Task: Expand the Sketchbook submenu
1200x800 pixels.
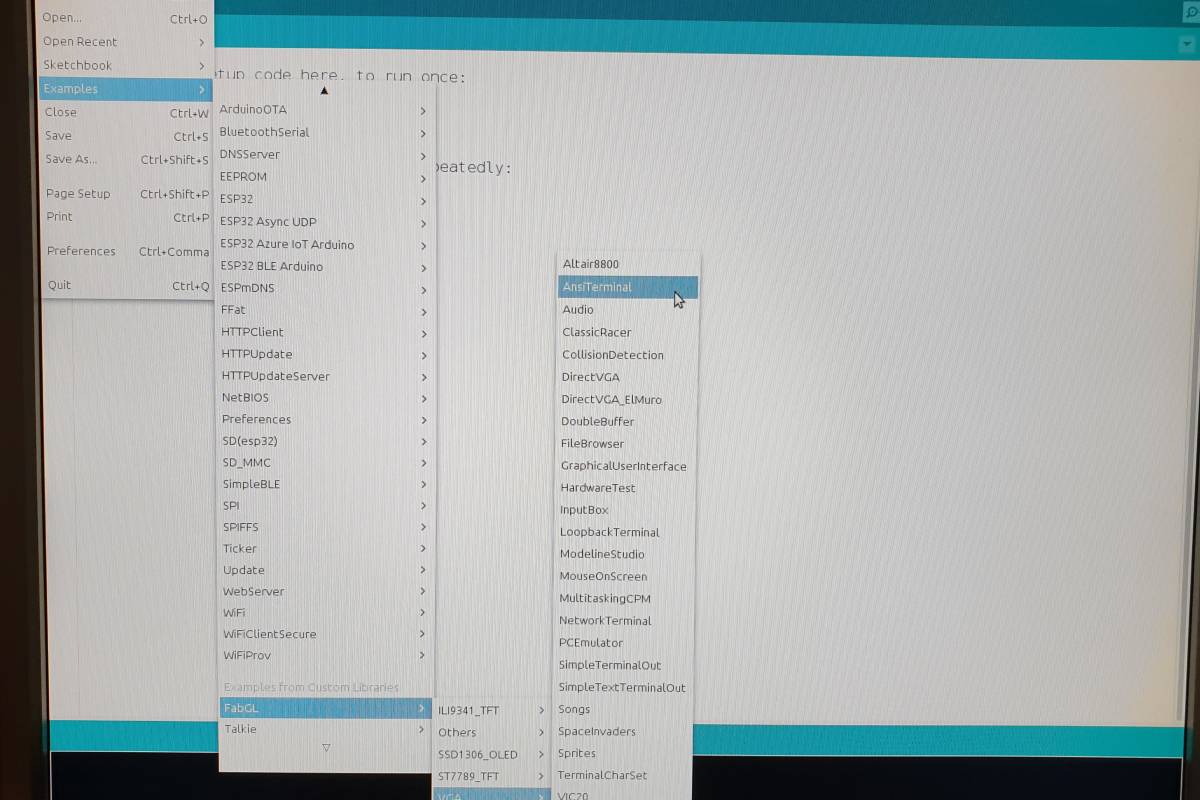Action: point(124,65)
